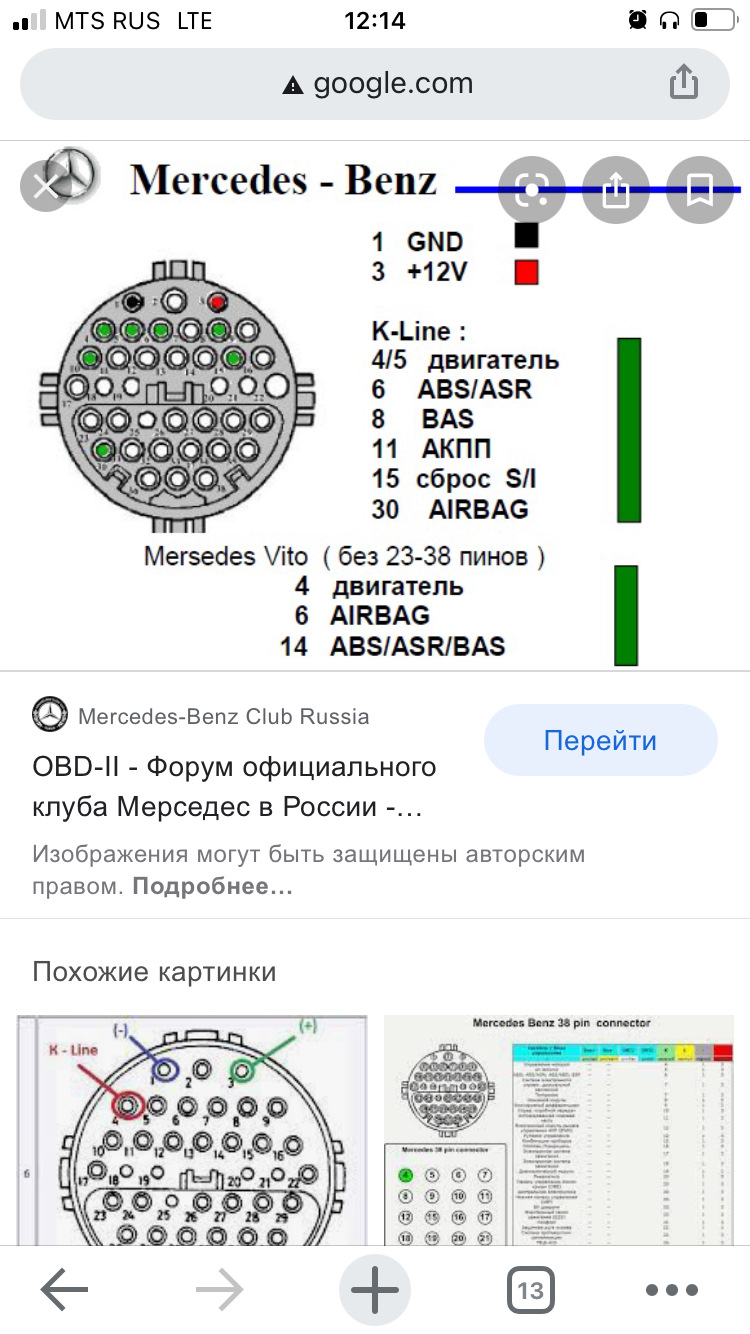This screenshot has width=750, height=1334.
Task: Open the tab switcher showing 13 tabs
Action: point(531,1289)
